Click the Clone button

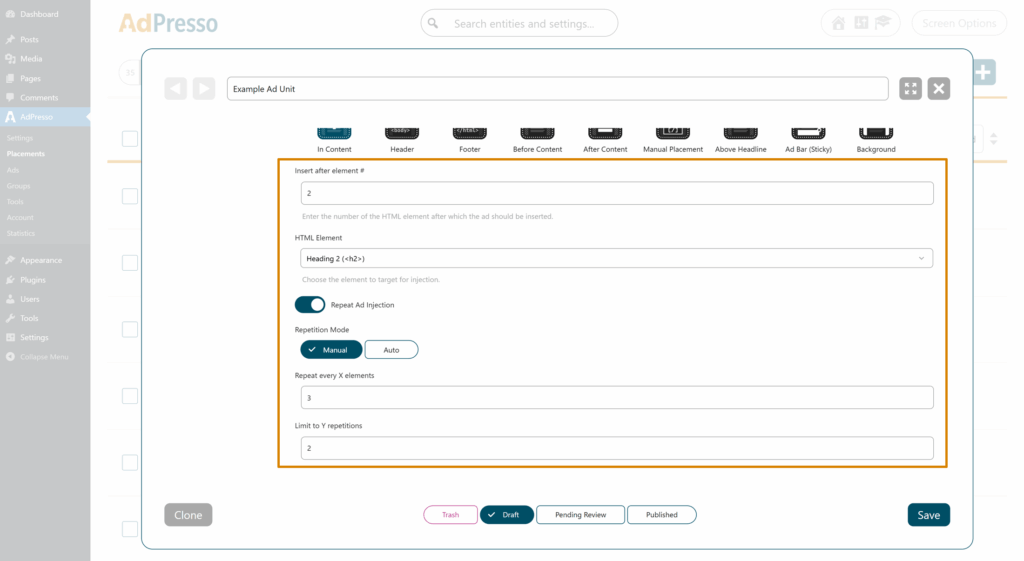point(188,515)
